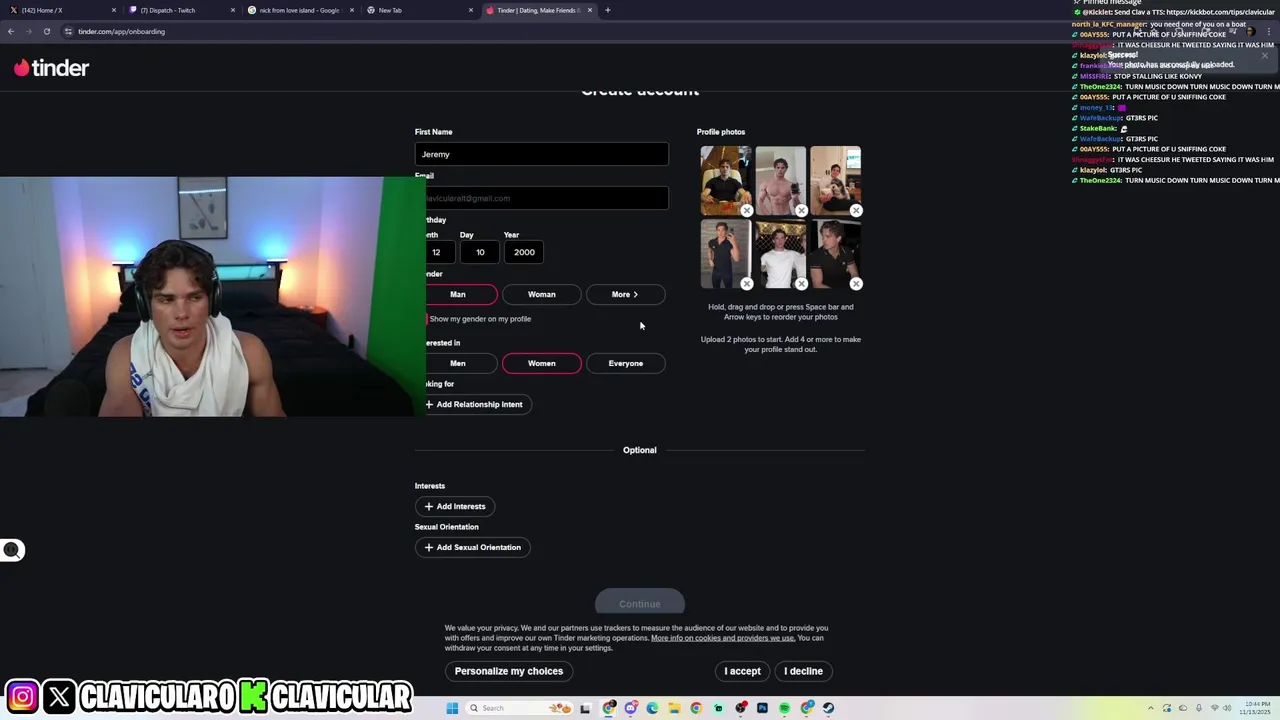Set Interested in to Women
Viewport: 1280px width, 720px height.
[x=541, y=363]
